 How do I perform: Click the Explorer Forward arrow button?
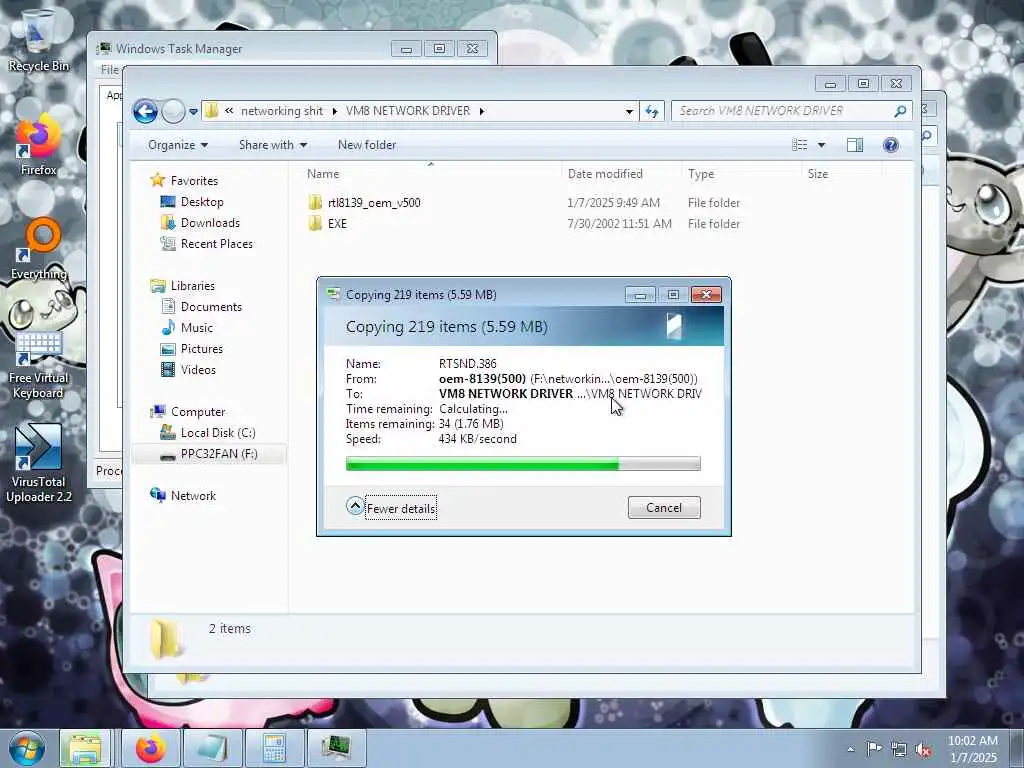(x=173, y=112)
